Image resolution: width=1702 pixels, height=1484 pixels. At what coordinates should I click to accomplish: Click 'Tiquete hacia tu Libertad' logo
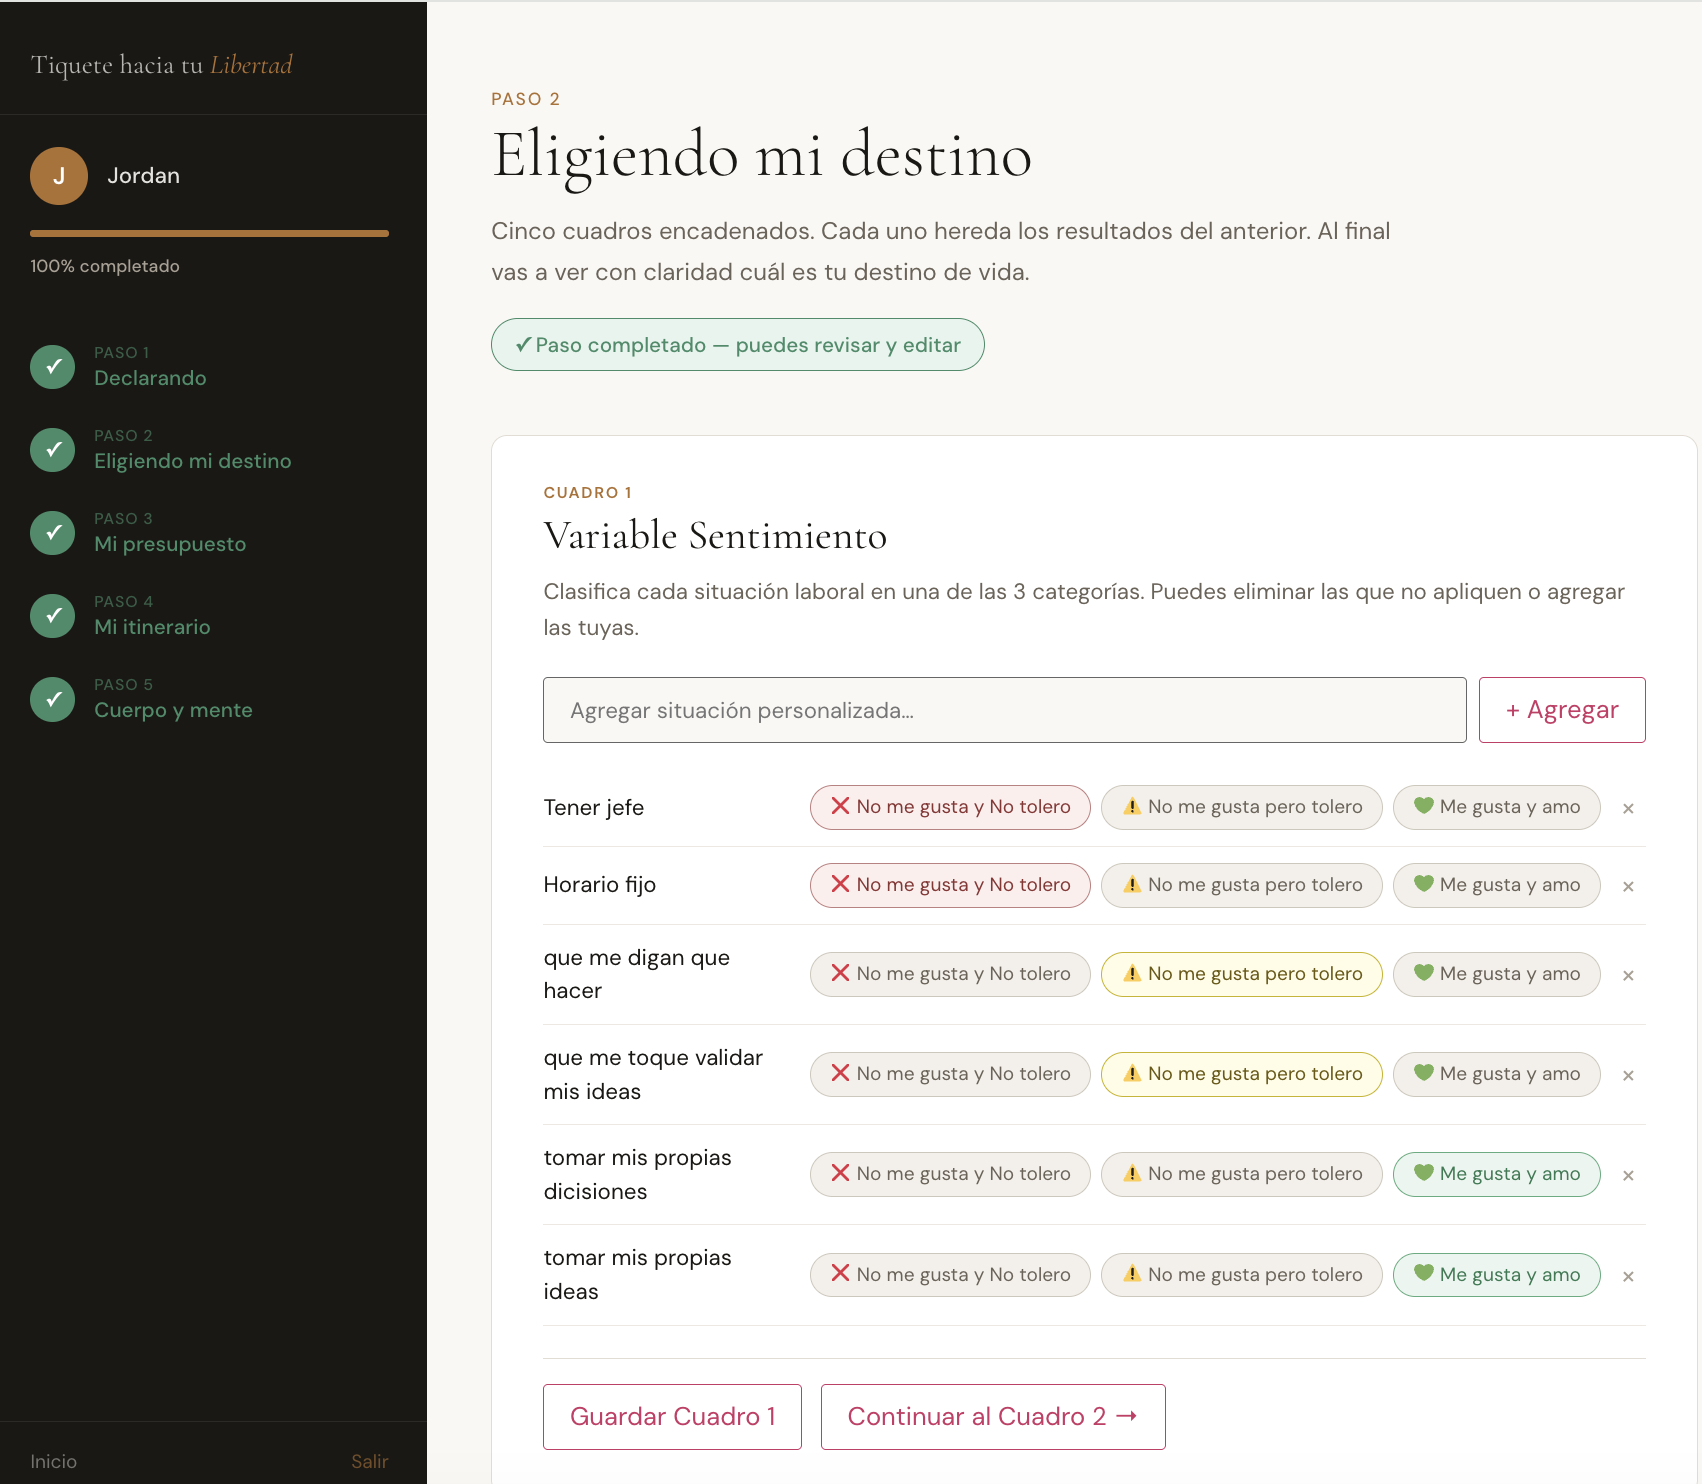(162, 65)
